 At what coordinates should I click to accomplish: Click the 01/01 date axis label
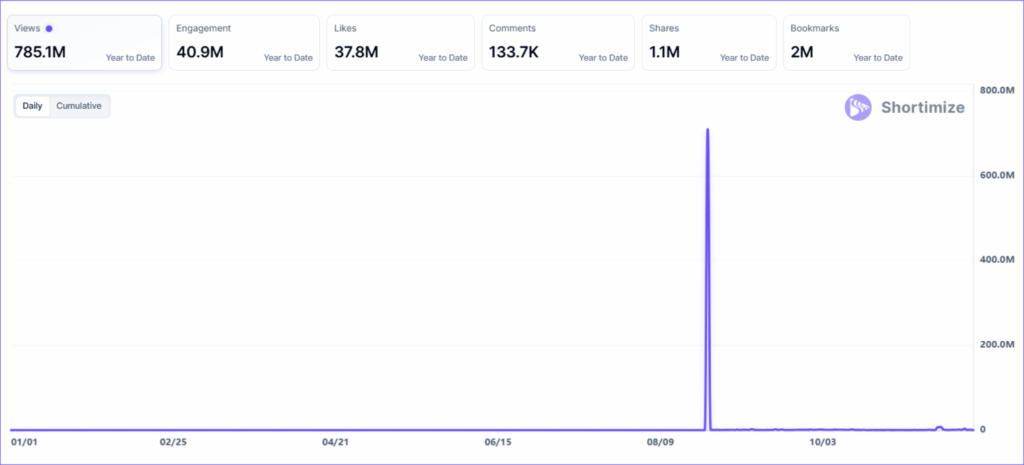24,441
